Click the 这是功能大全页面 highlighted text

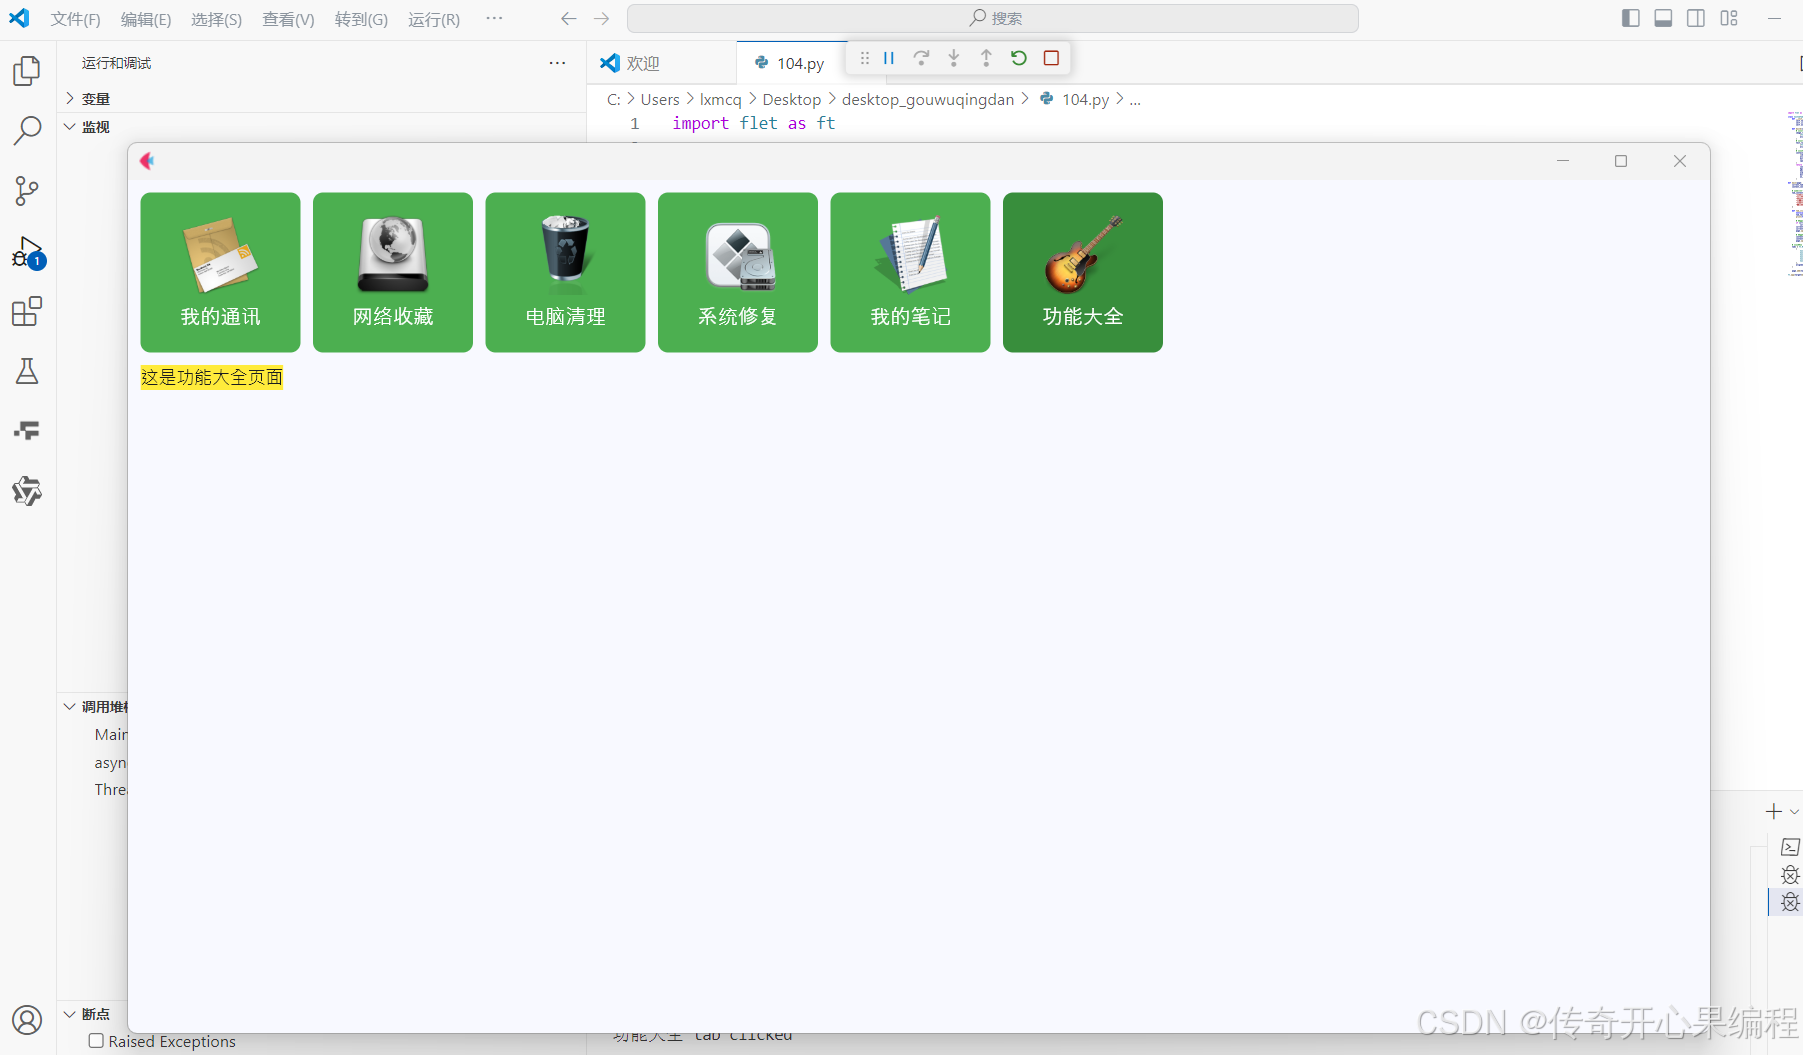click(x=212, y=377)
